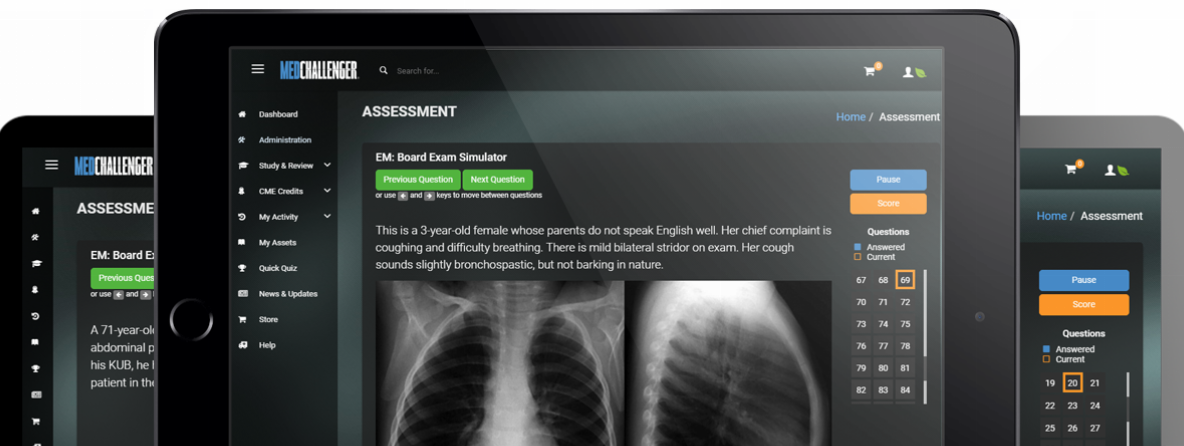Click the Home breadcrumb link on center tablet
1184x446 pixels.
click(x=850, y=117)
